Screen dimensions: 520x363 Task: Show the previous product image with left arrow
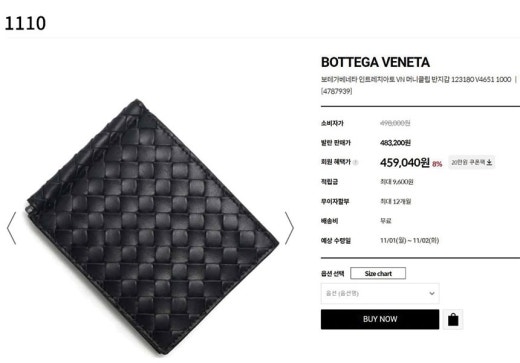click(11, 228)
